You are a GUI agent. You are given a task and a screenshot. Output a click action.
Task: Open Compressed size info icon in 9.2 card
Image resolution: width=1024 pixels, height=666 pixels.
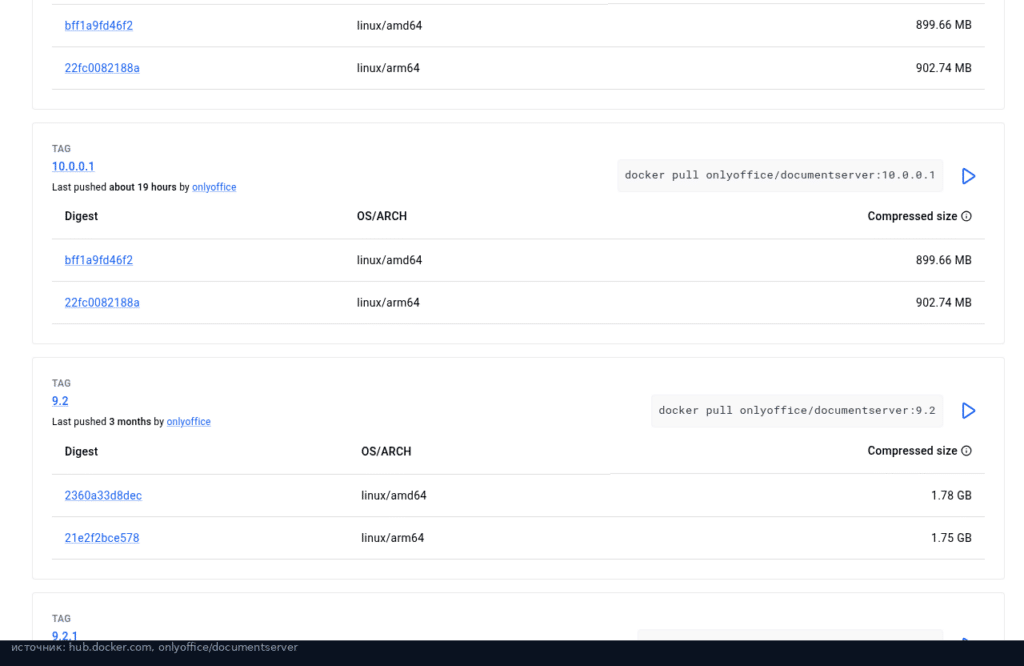967,451
